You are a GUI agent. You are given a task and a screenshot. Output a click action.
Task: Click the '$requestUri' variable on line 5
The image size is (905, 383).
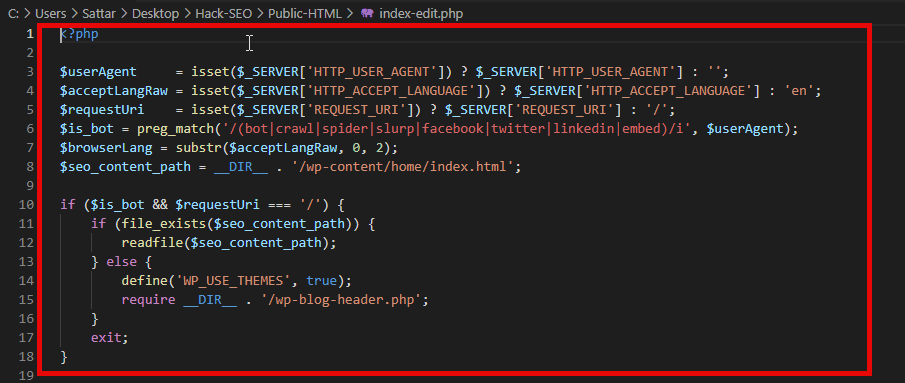102,110
